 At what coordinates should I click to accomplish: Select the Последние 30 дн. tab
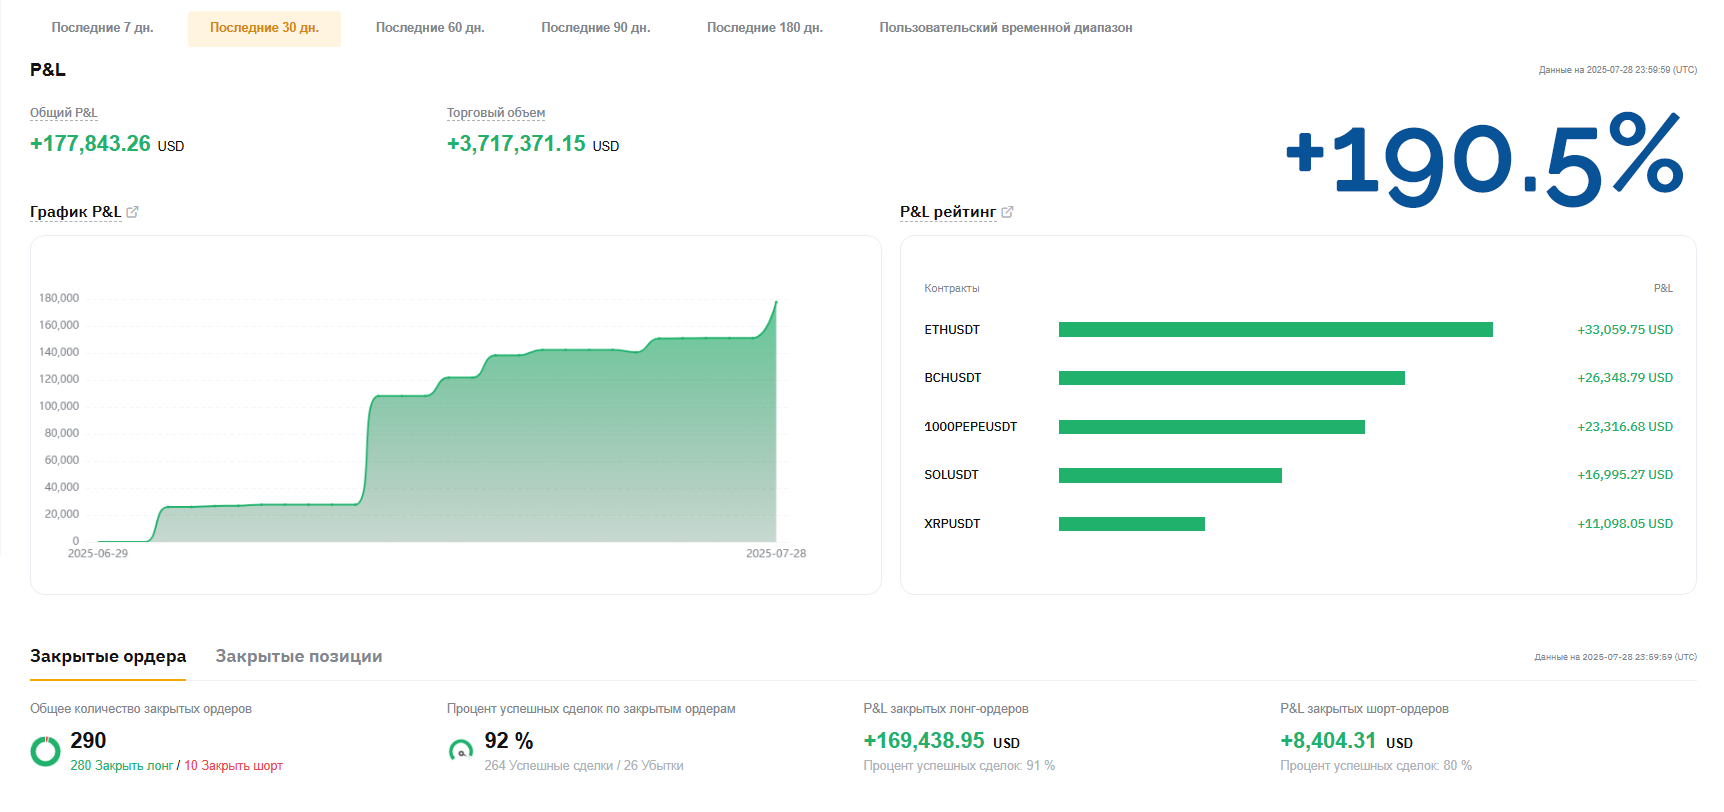[264, 28]
